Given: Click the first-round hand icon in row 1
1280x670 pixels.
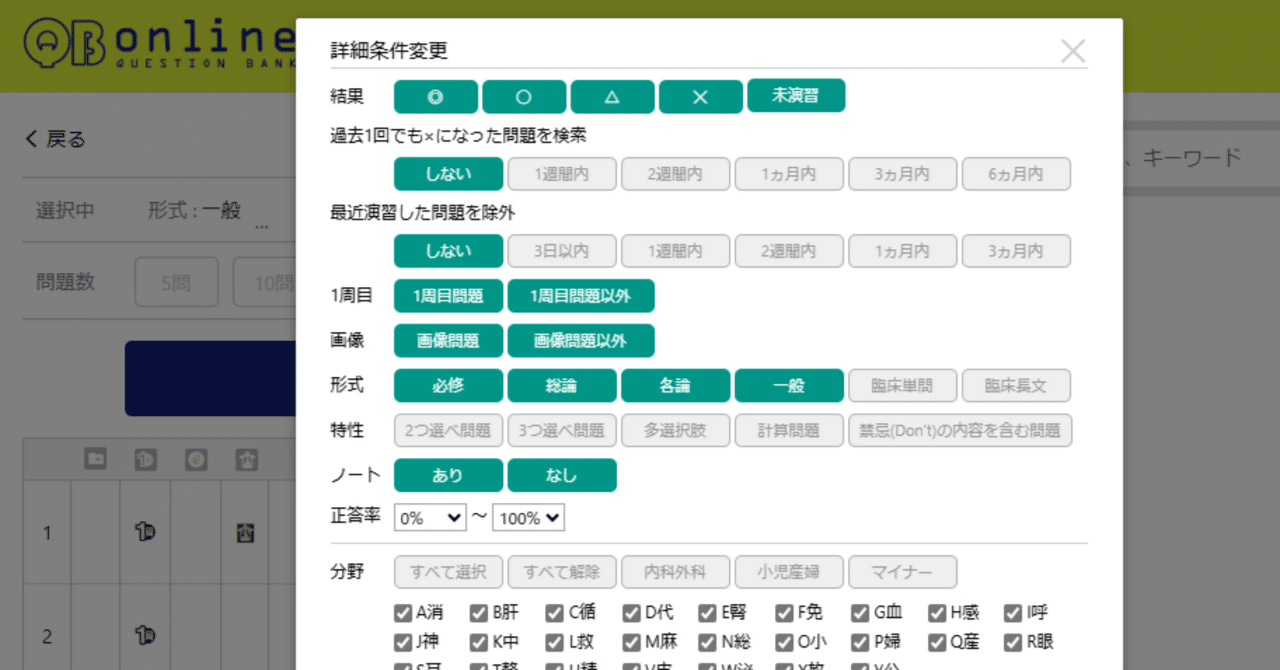Looking at the screenshot, I should 145,533.
